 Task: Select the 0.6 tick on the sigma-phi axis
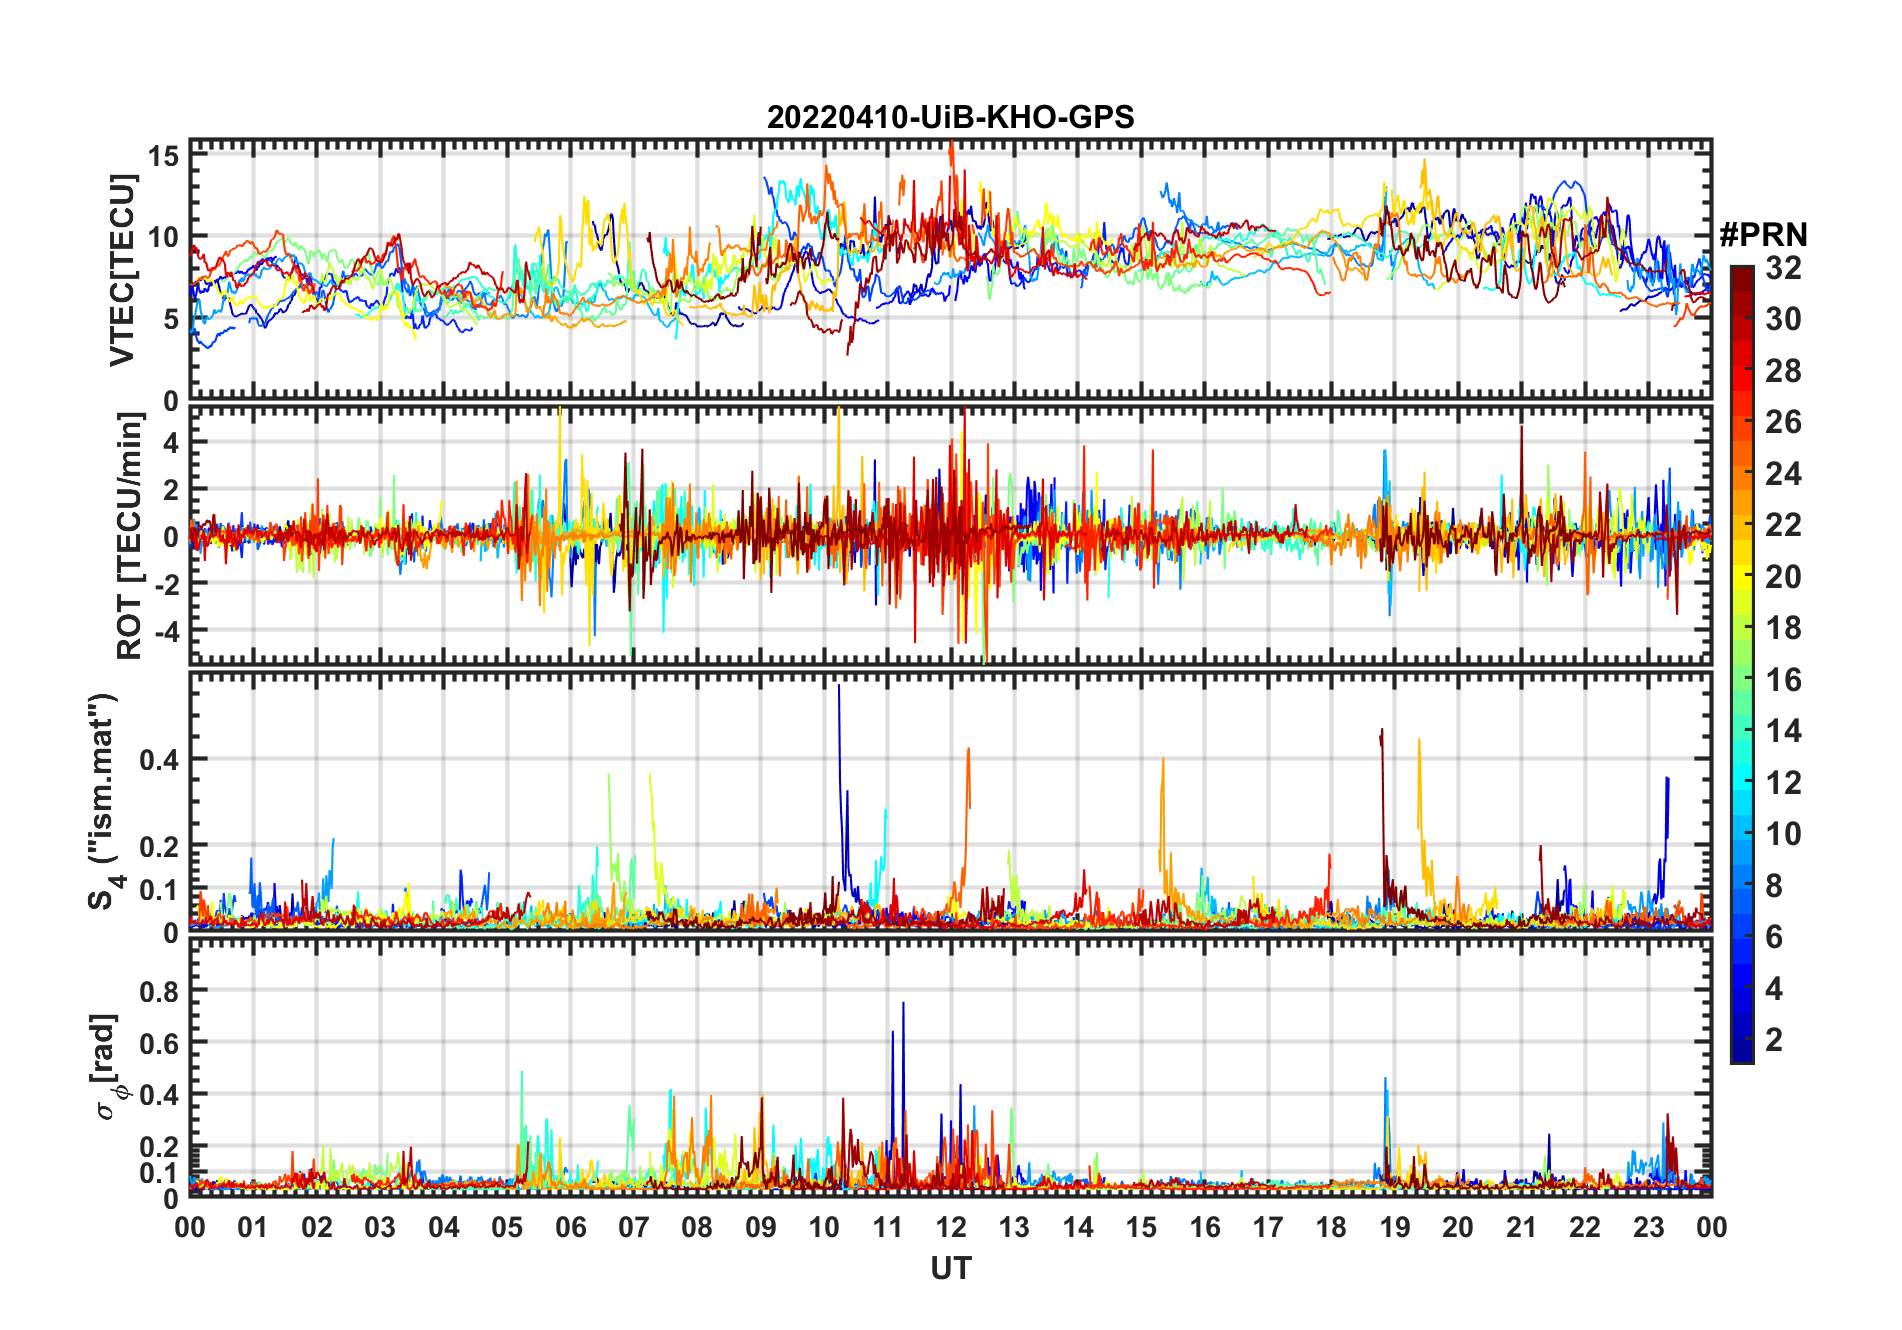(x=160, y=1043)
